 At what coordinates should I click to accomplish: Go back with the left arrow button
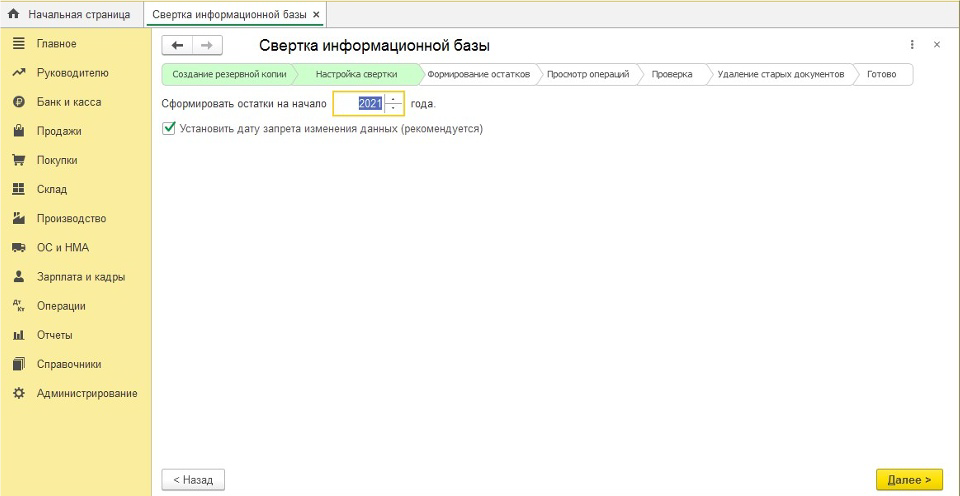point(177,45)
